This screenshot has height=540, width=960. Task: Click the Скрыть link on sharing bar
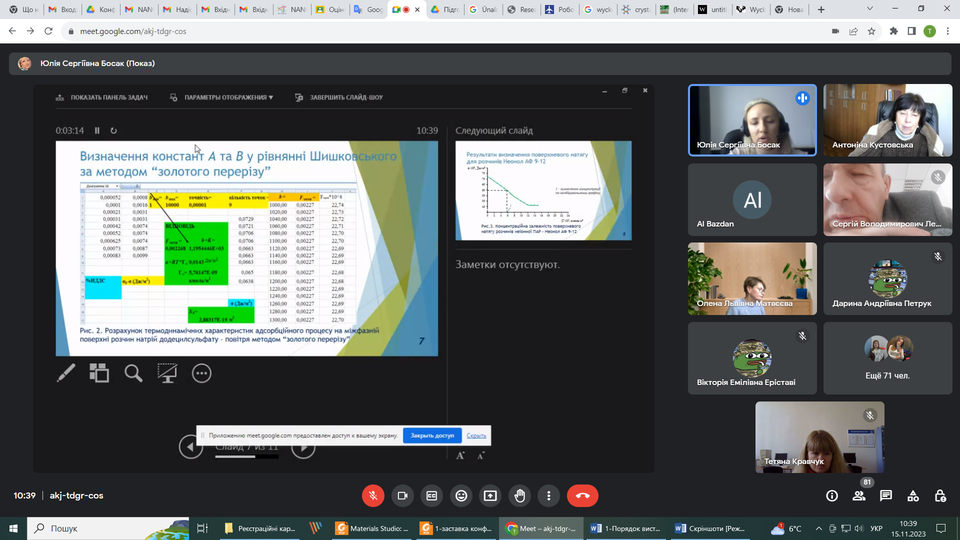tap(476, 436)
